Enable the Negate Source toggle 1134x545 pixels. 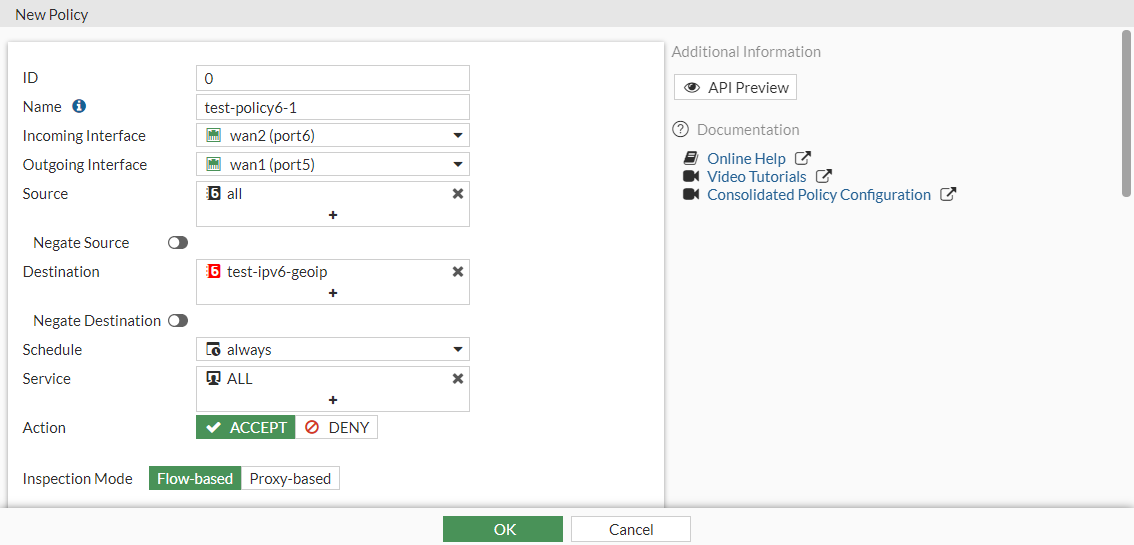click(x=178, y=243)
